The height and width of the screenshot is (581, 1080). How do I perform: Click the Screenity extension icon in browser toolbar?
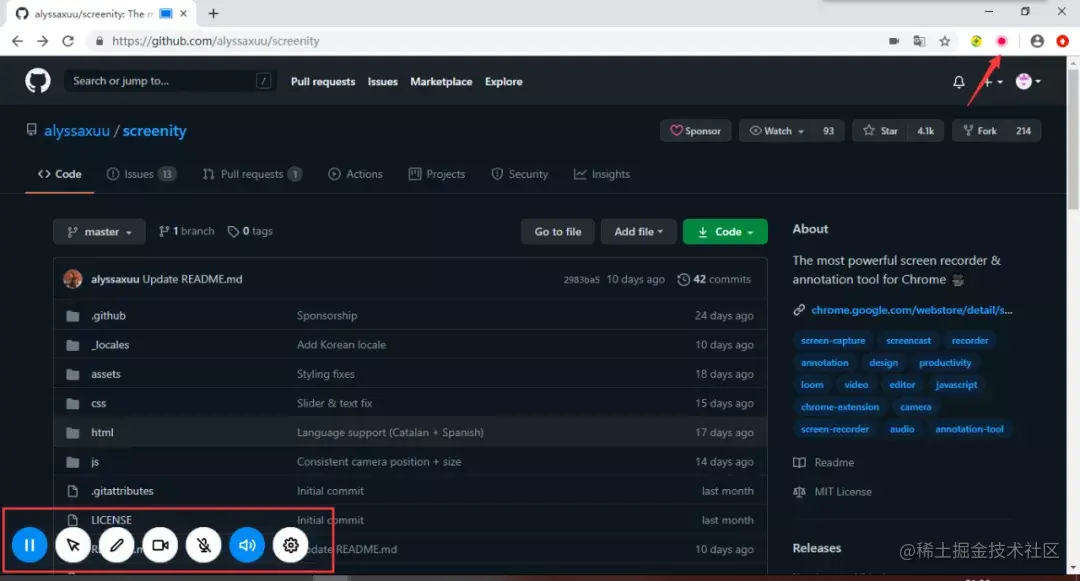pos(1001,41)
